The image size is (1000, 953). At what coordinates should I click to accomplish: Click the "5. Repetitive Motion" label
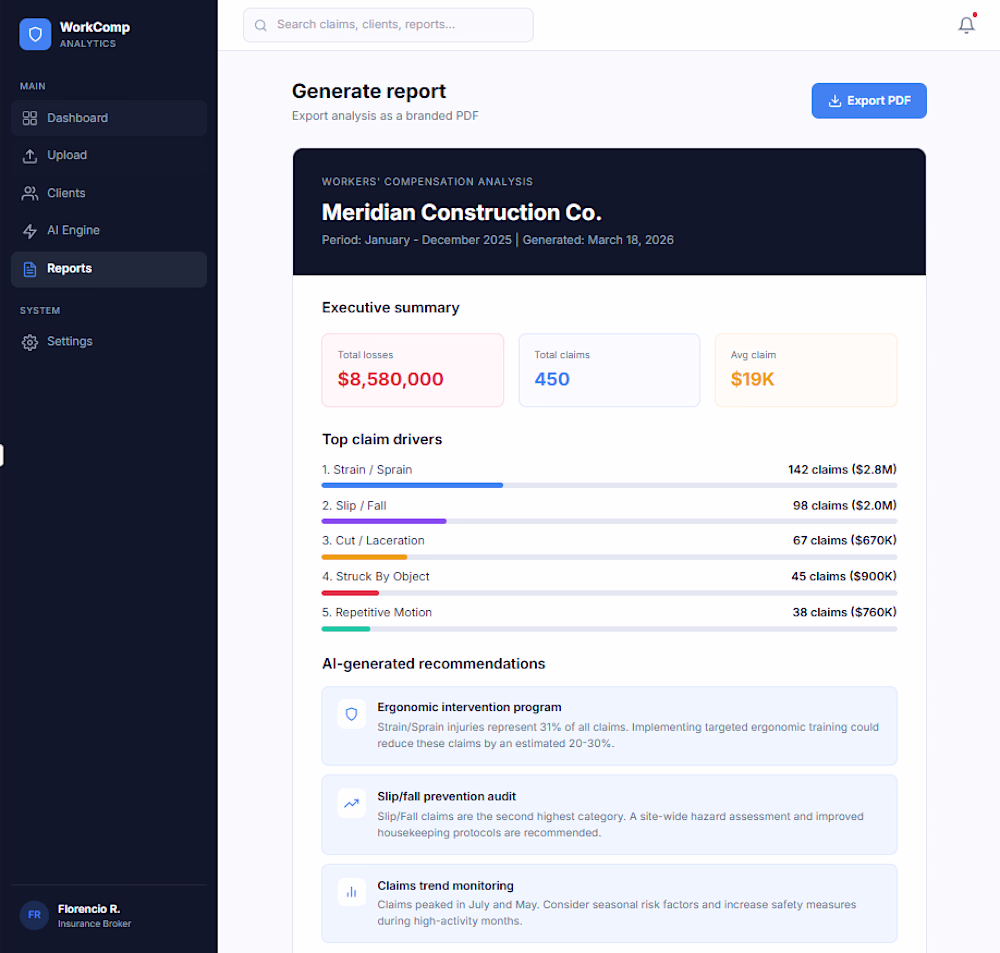tap(377, 612)
